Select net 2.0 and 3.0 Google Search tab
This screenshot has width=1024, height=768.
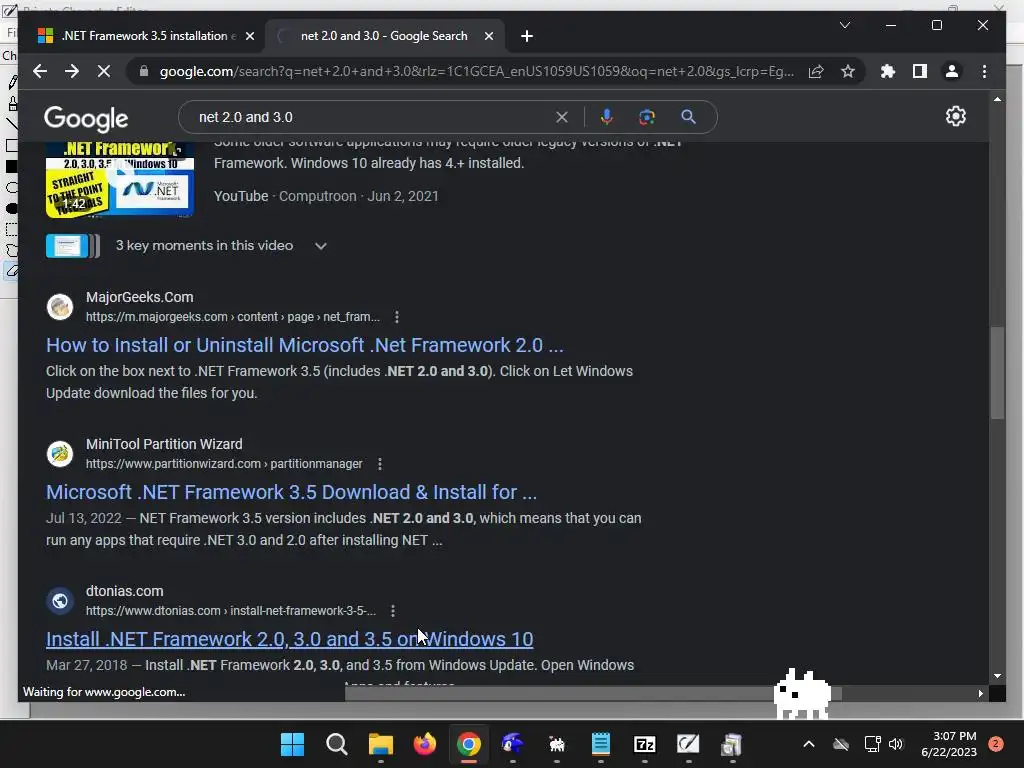(384, 36)
